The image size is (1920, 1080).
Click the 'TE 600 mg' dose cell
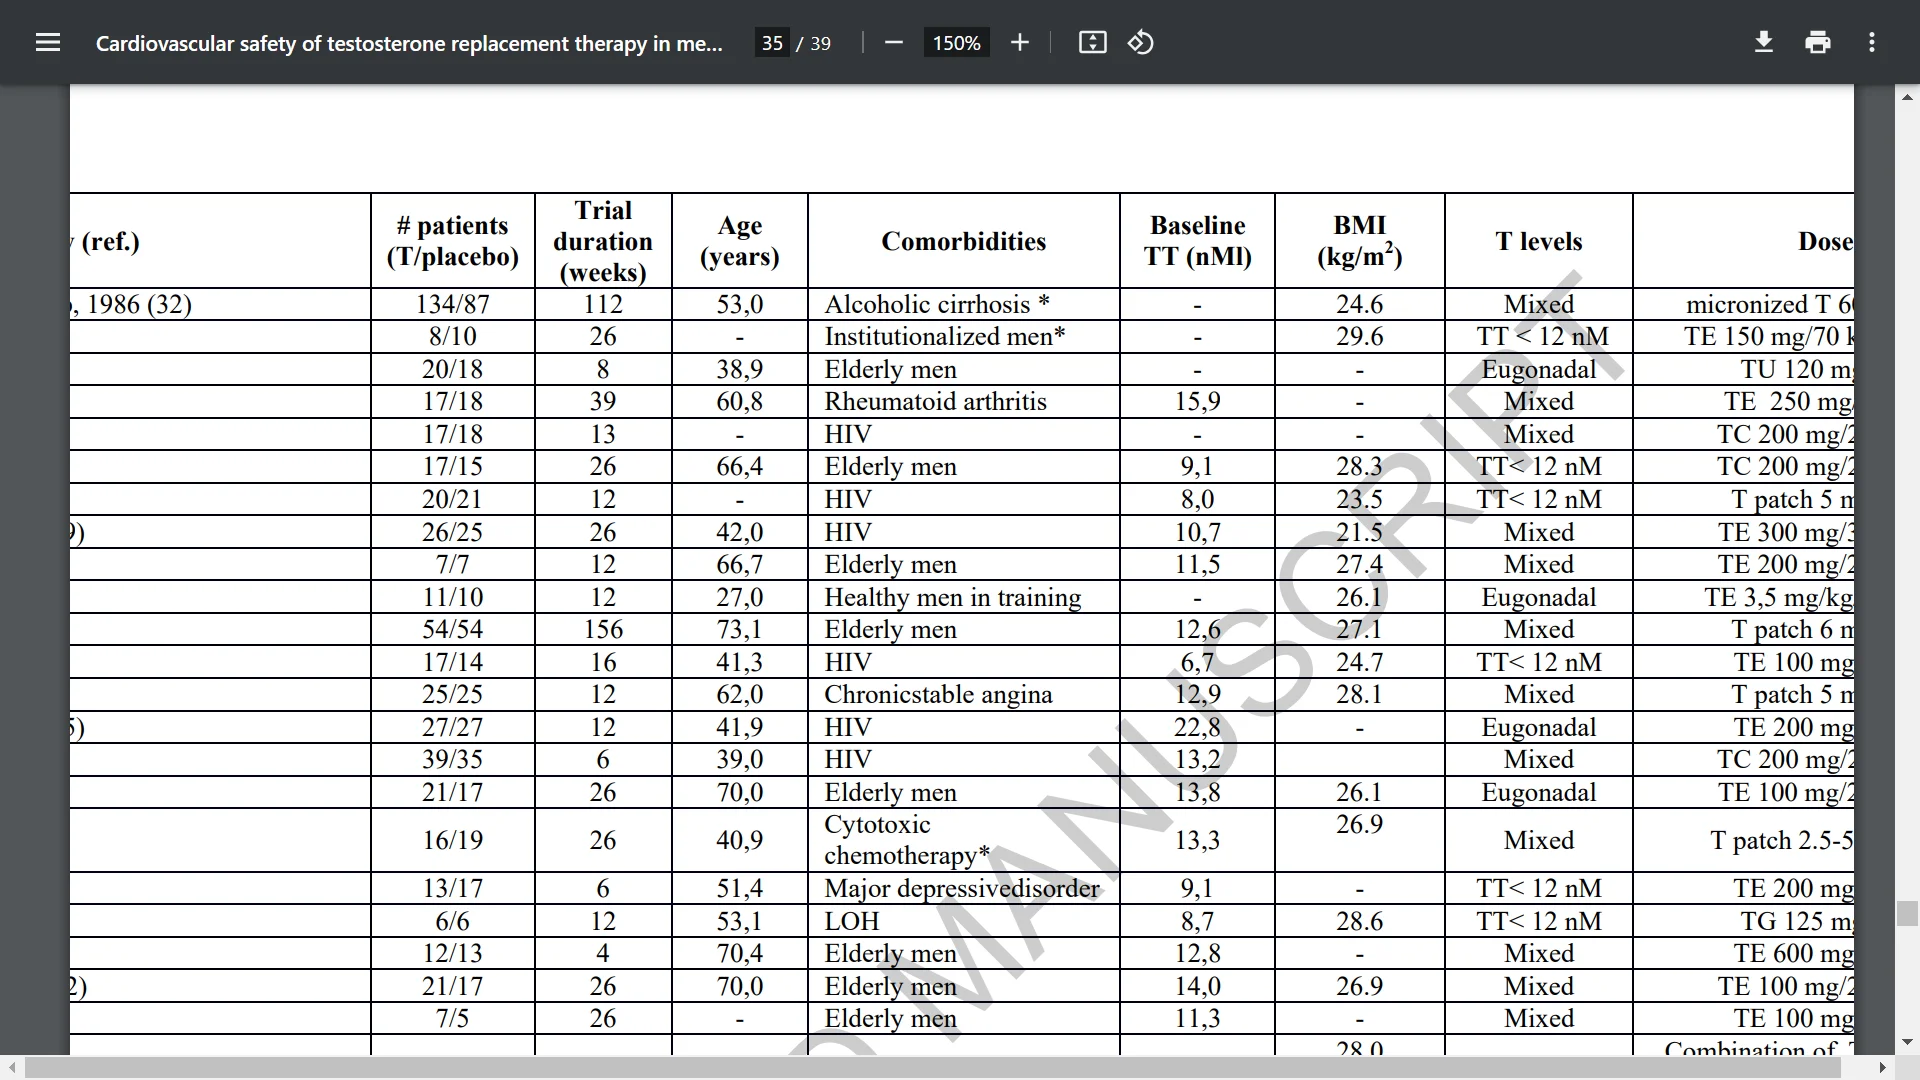(1744, 953)
